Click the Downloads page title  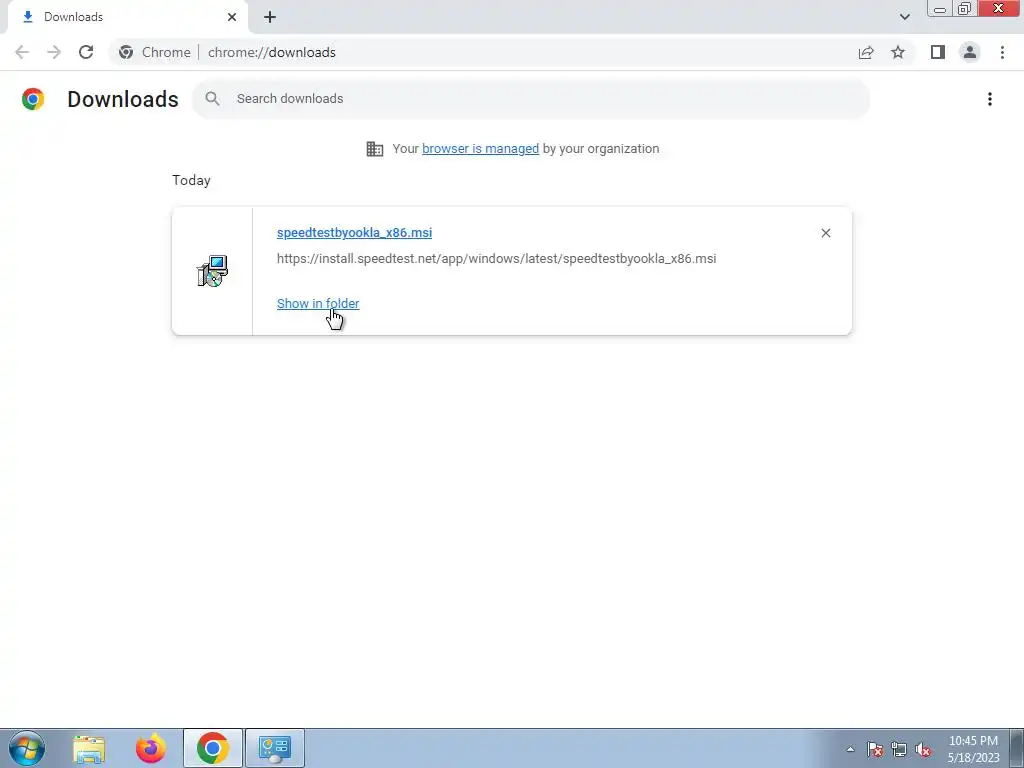point(123,99)
